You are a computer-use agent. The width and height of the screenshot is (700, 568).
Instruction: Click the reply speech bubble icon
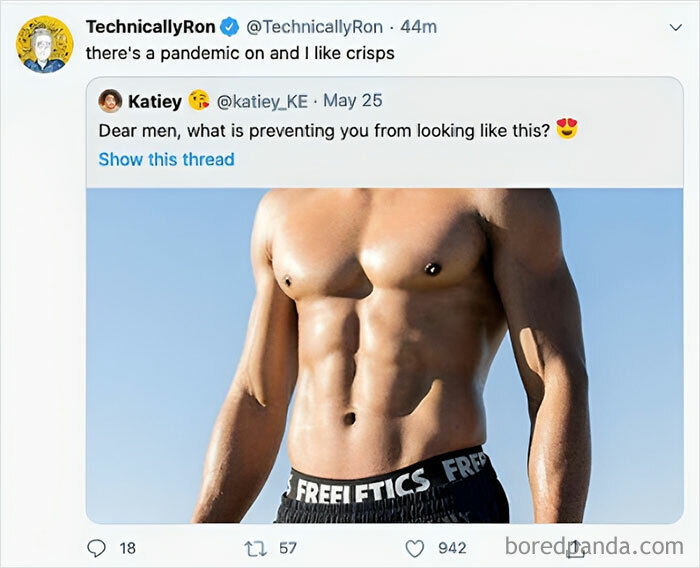(x=97, y=548)
